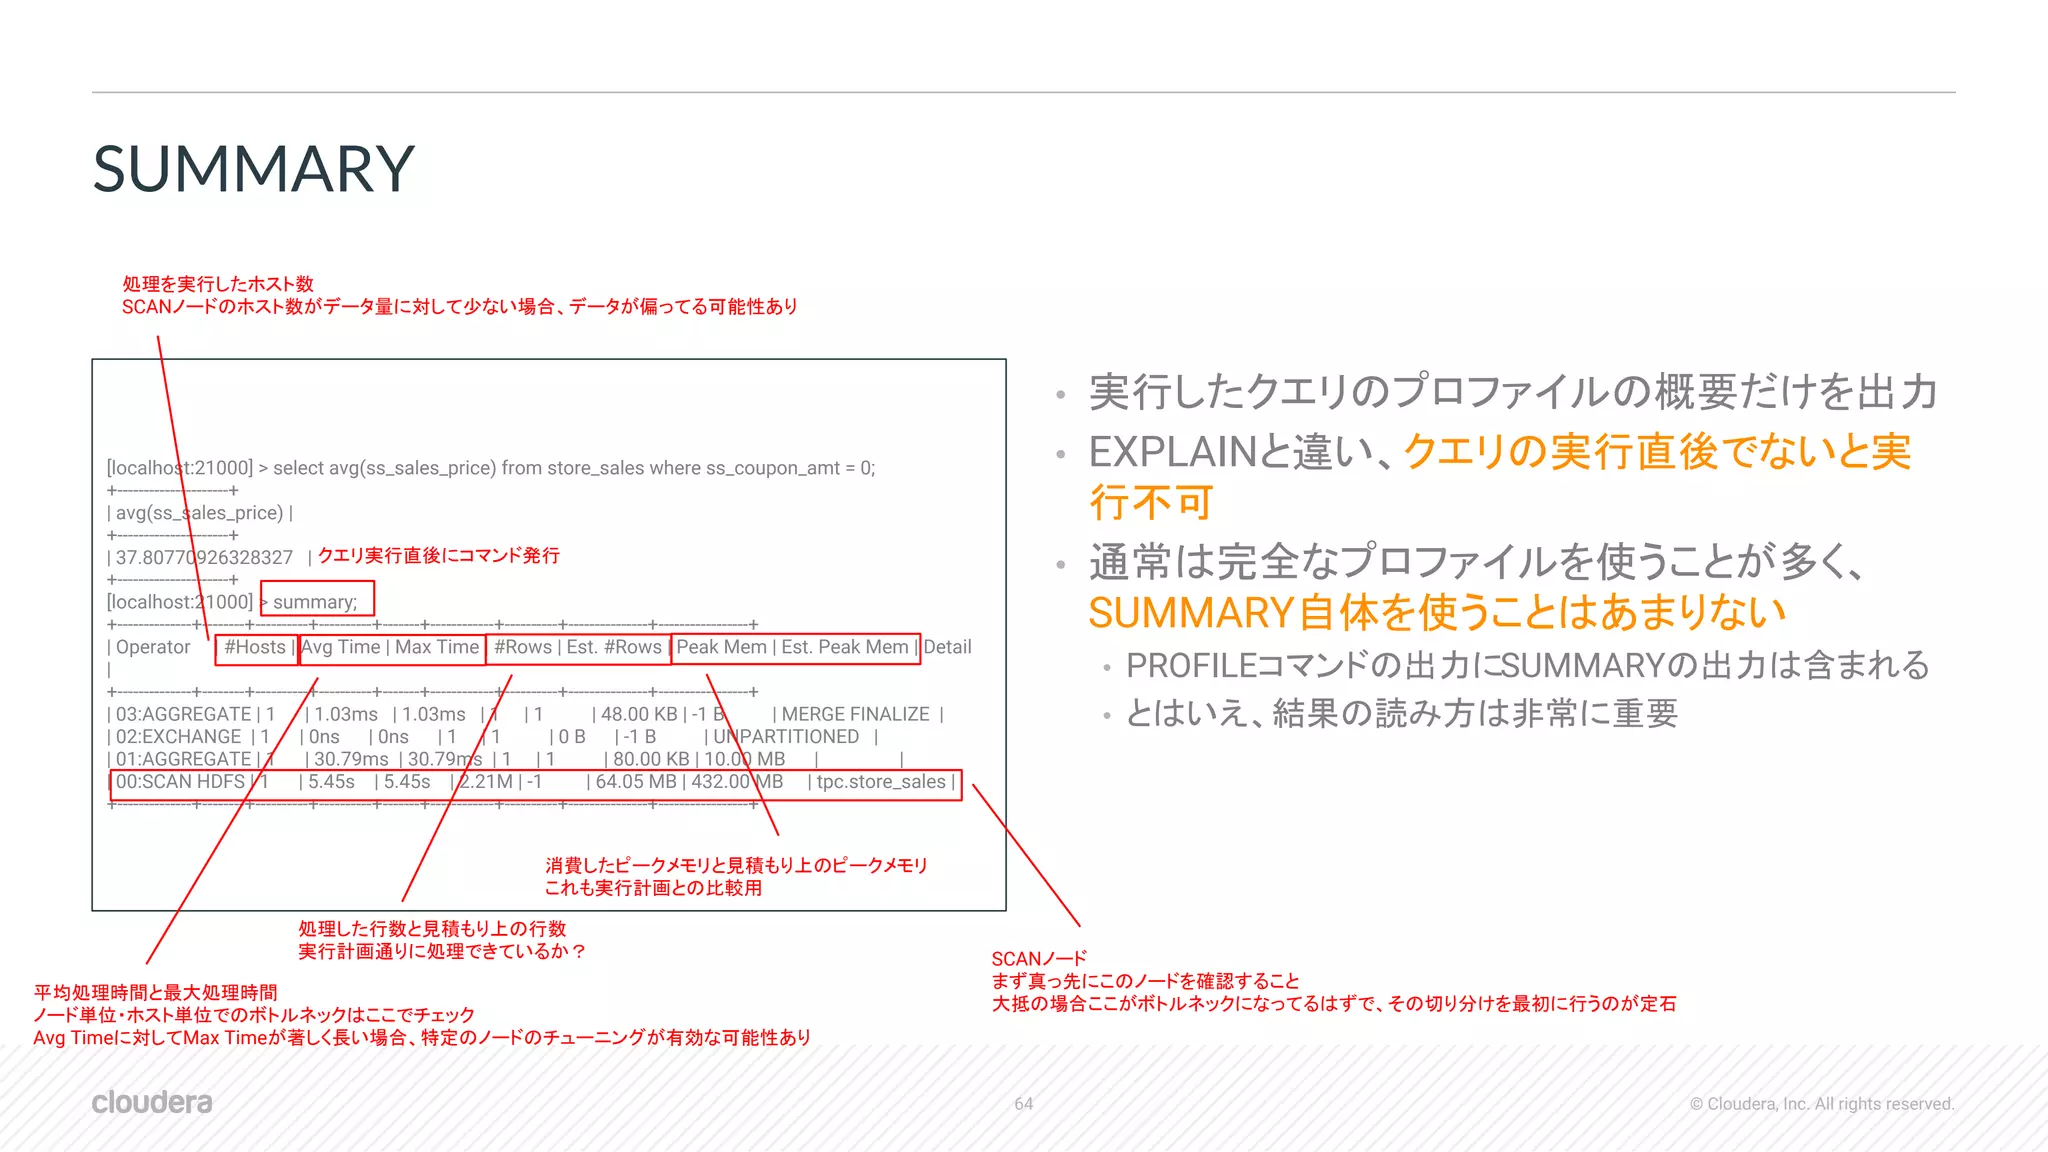Viewport: 2048px width, 1152px height.
Task: Click the sub-bullet 'PROFILEコマンドの出力にSUMMARYの出力は含まれる'
Action: [1528, 665]
